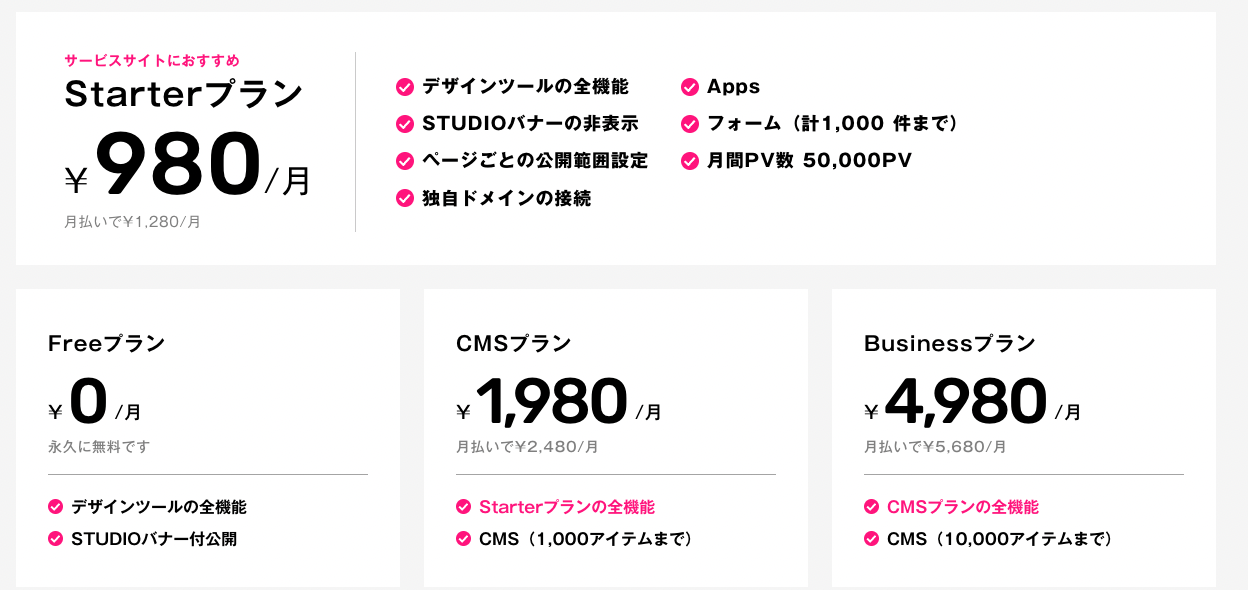
Task: Click checkmark icon beside ページごとの公開範囲設定
Action: (x=405, y=161)
